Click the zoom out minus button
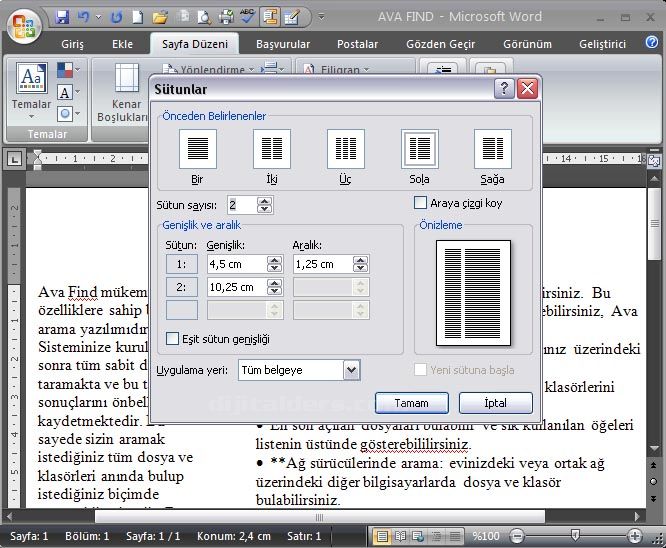The width and height of the screenshot is (666, 548). (517, 536)
